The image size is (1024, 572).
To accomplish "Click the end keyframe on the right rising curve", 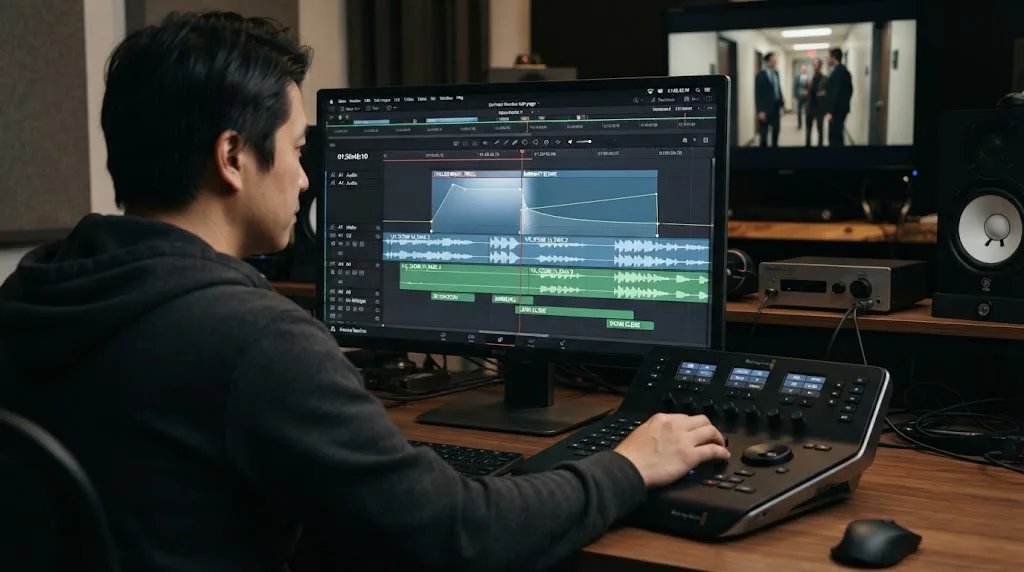I will [x=656, y=194].
